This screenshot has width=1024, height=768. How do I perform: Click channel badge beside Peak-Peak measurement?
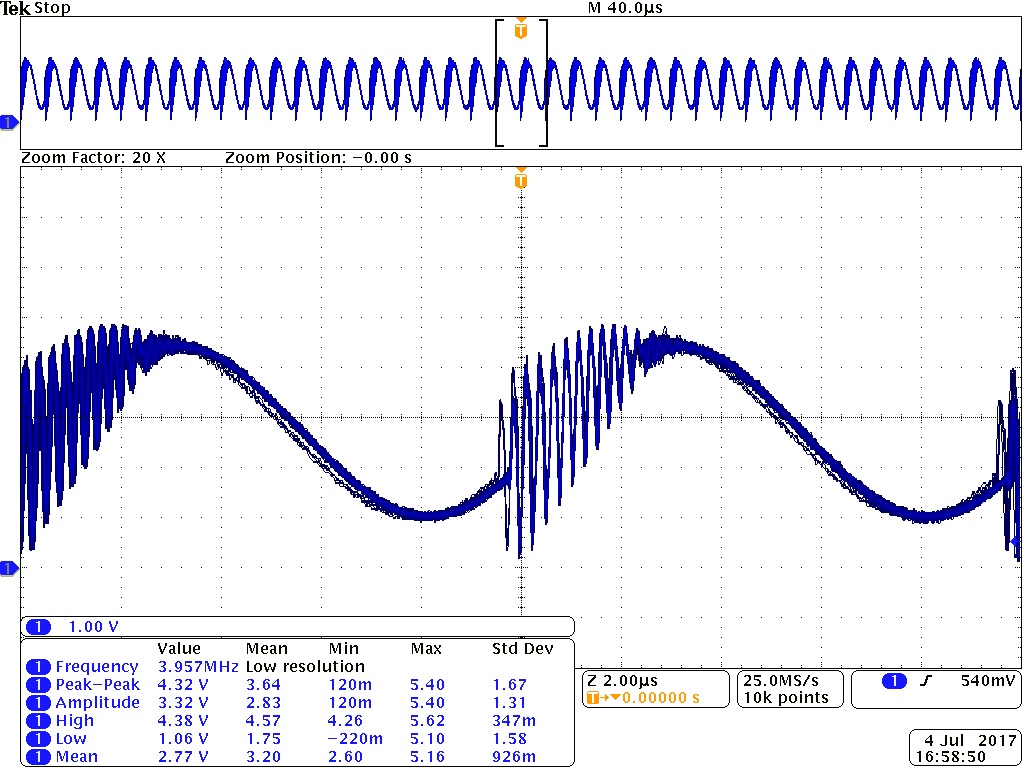[x=38, y=685]
